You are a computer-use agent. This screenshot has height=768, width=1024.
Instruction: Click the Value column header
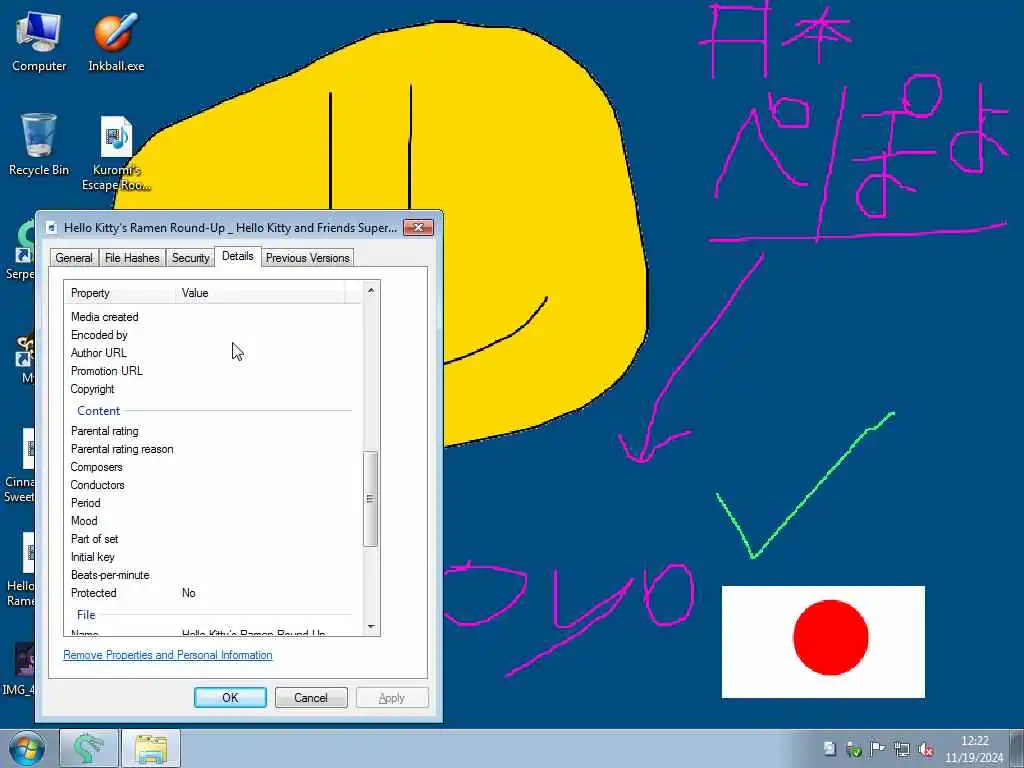click(x=261, y=293)
